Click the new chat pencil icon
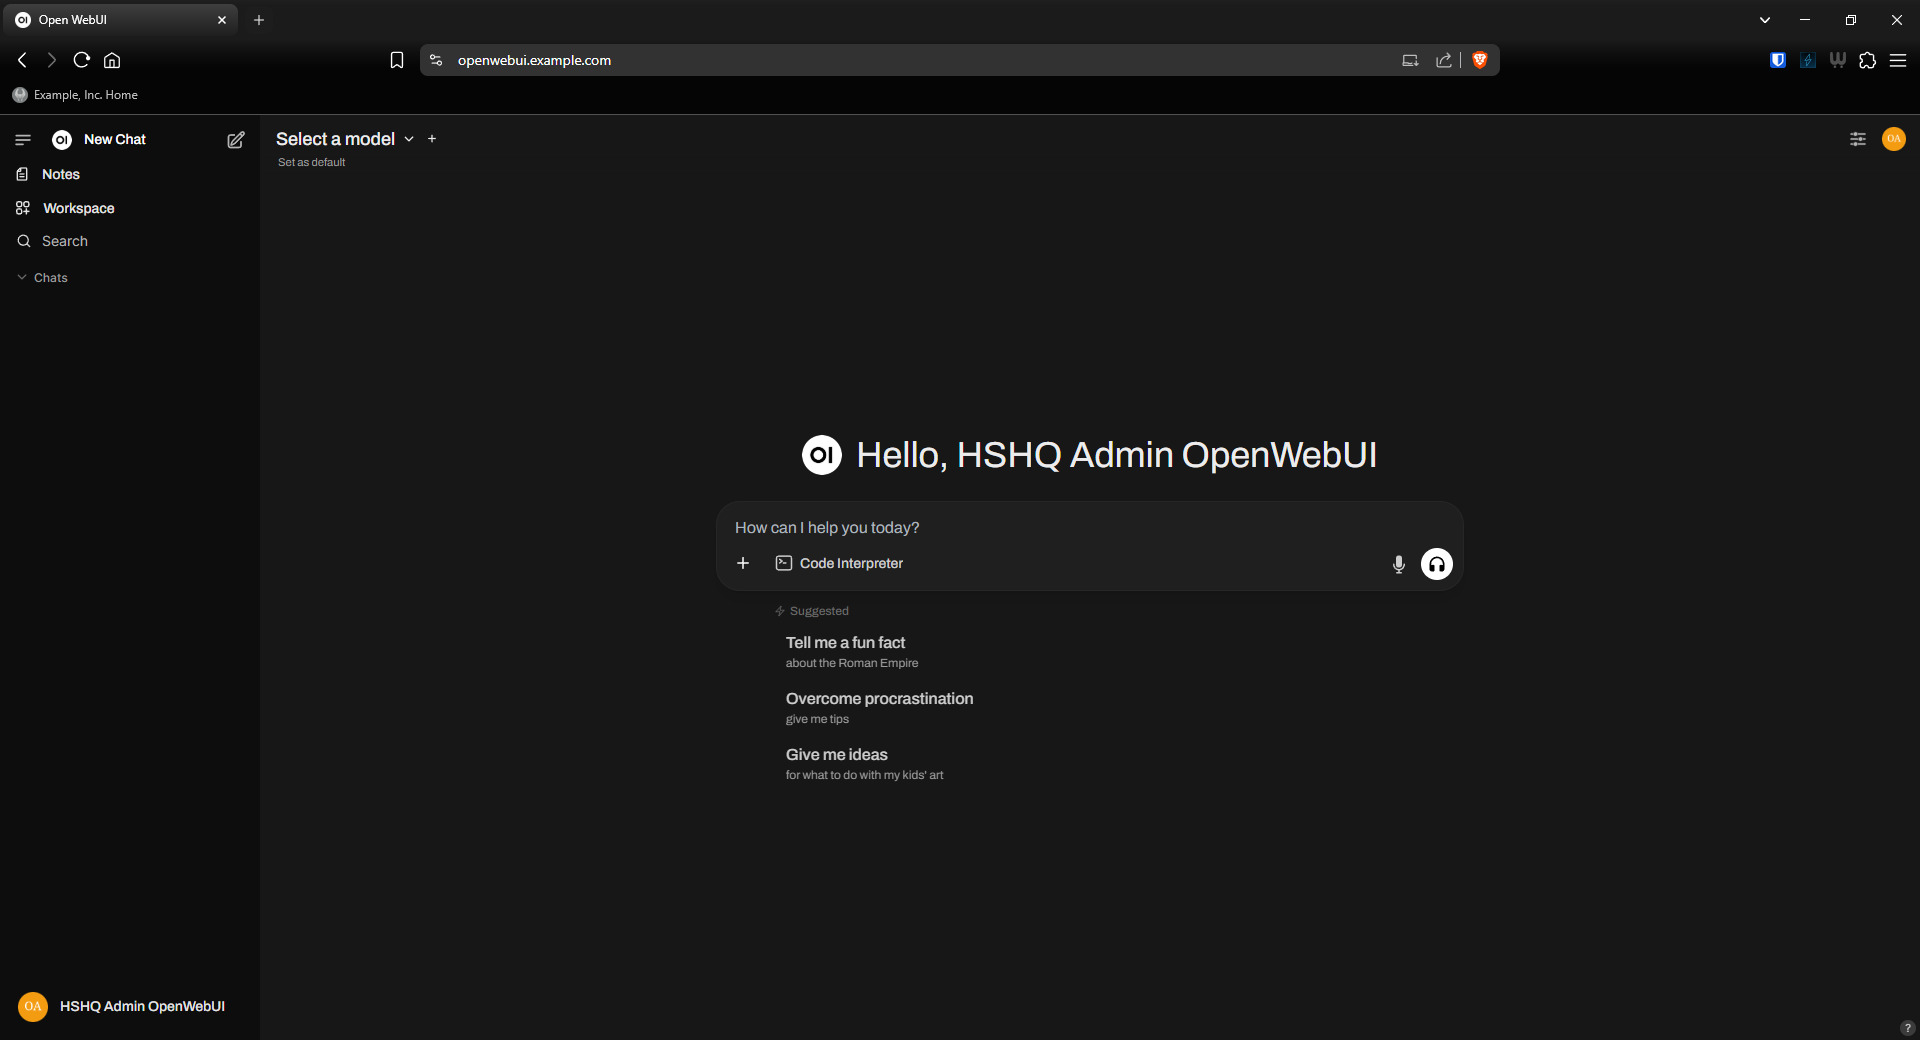This screenshot has height=1040, width=1920. (236, 140)
